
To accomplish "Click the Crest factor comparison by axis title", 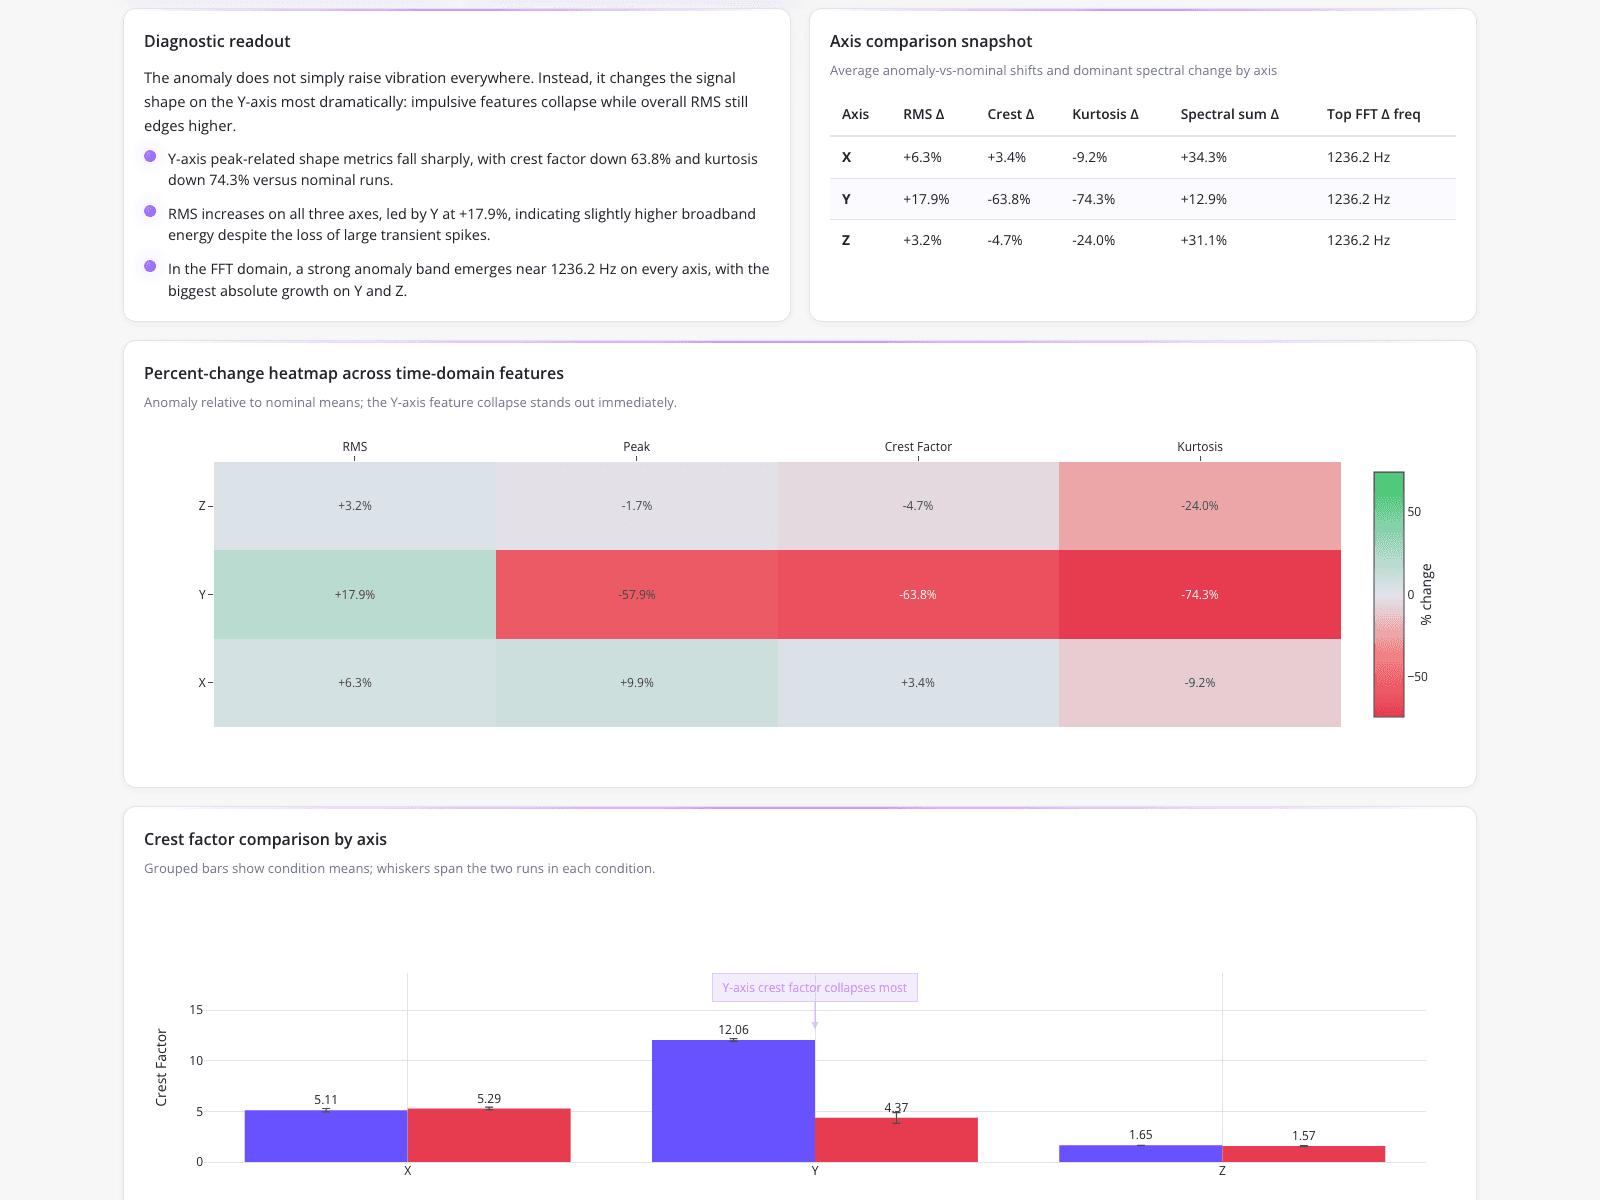I will 265,839.
